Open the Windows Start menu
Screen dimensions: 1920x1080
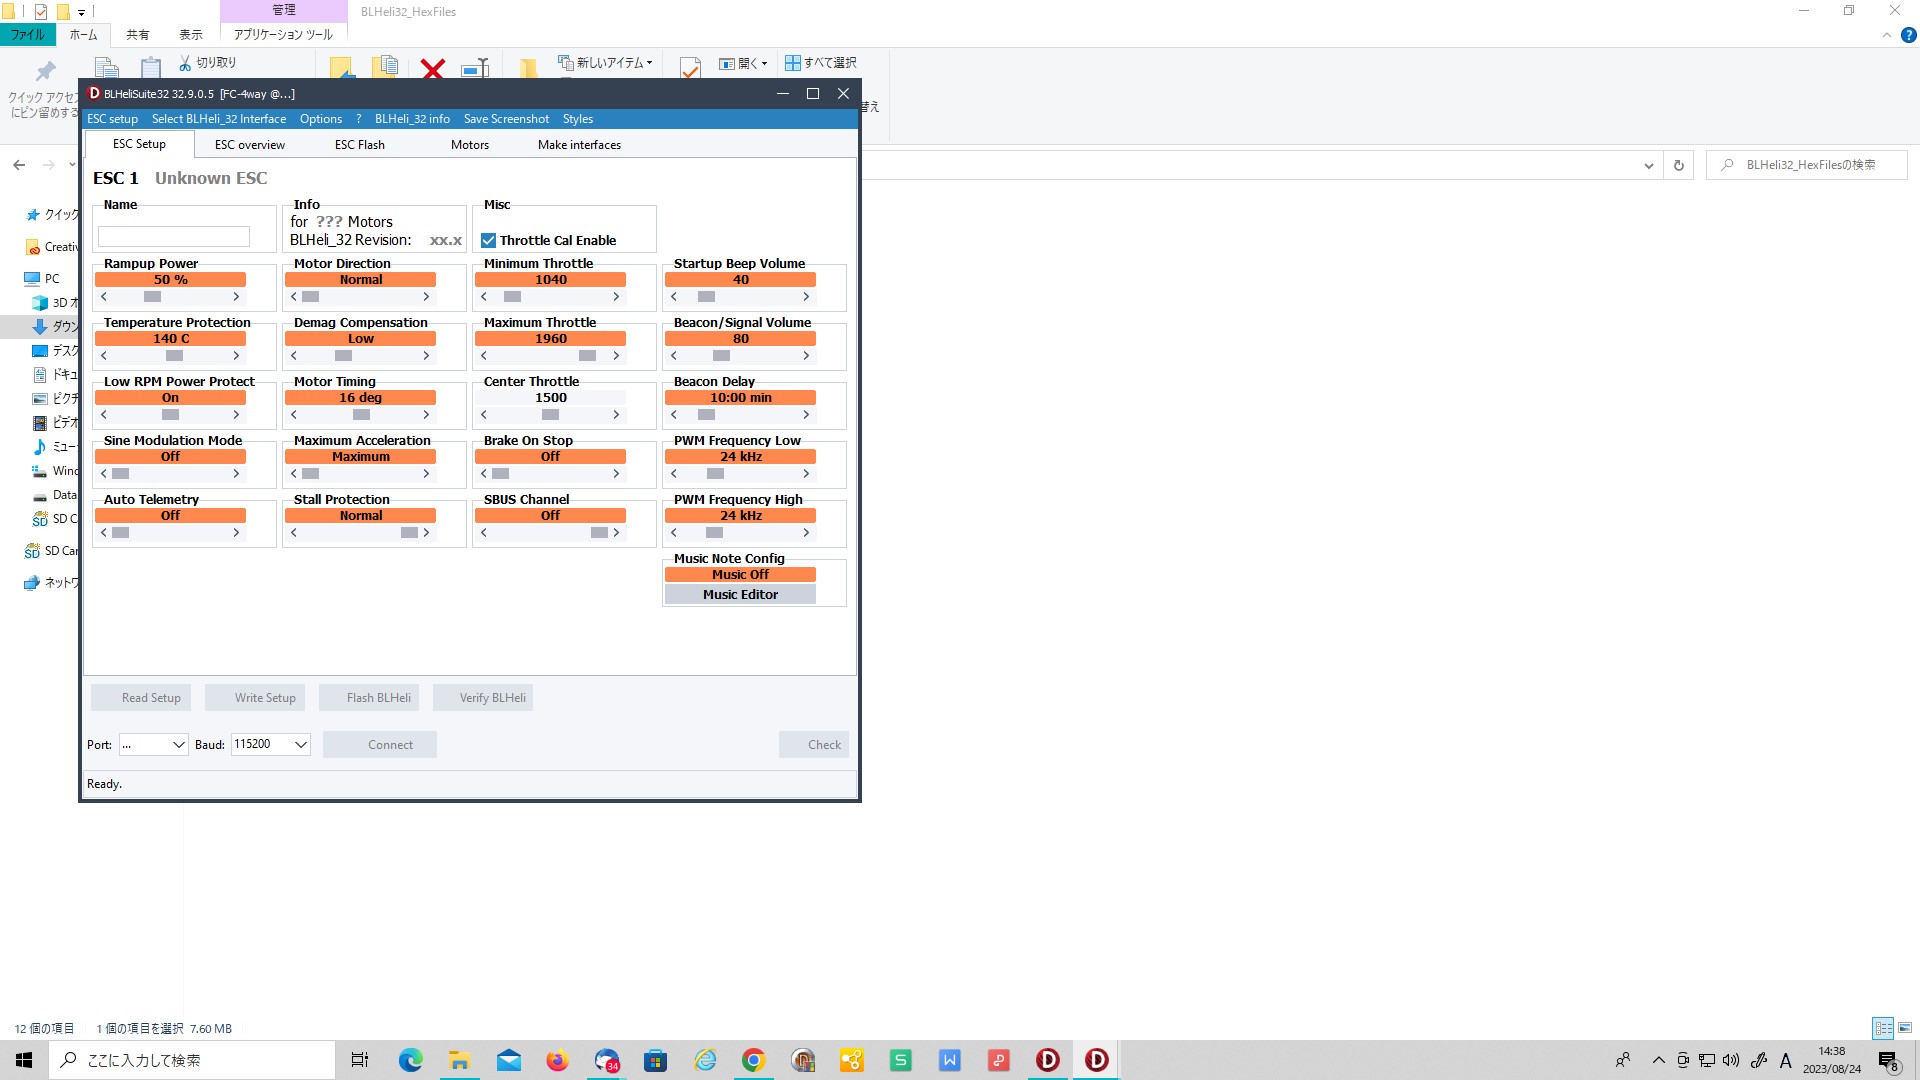(x=24, y=1060)
